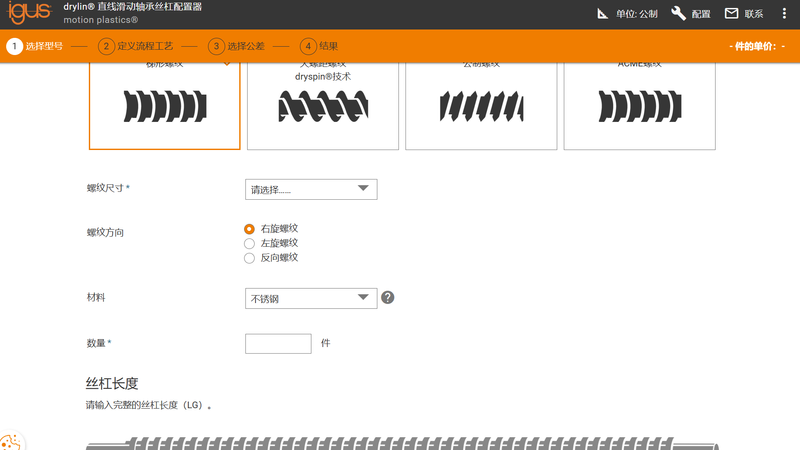The width and height of the screenshot is (800, 450).
Task: Open the cookie settings icon
Action: point(10,442)
